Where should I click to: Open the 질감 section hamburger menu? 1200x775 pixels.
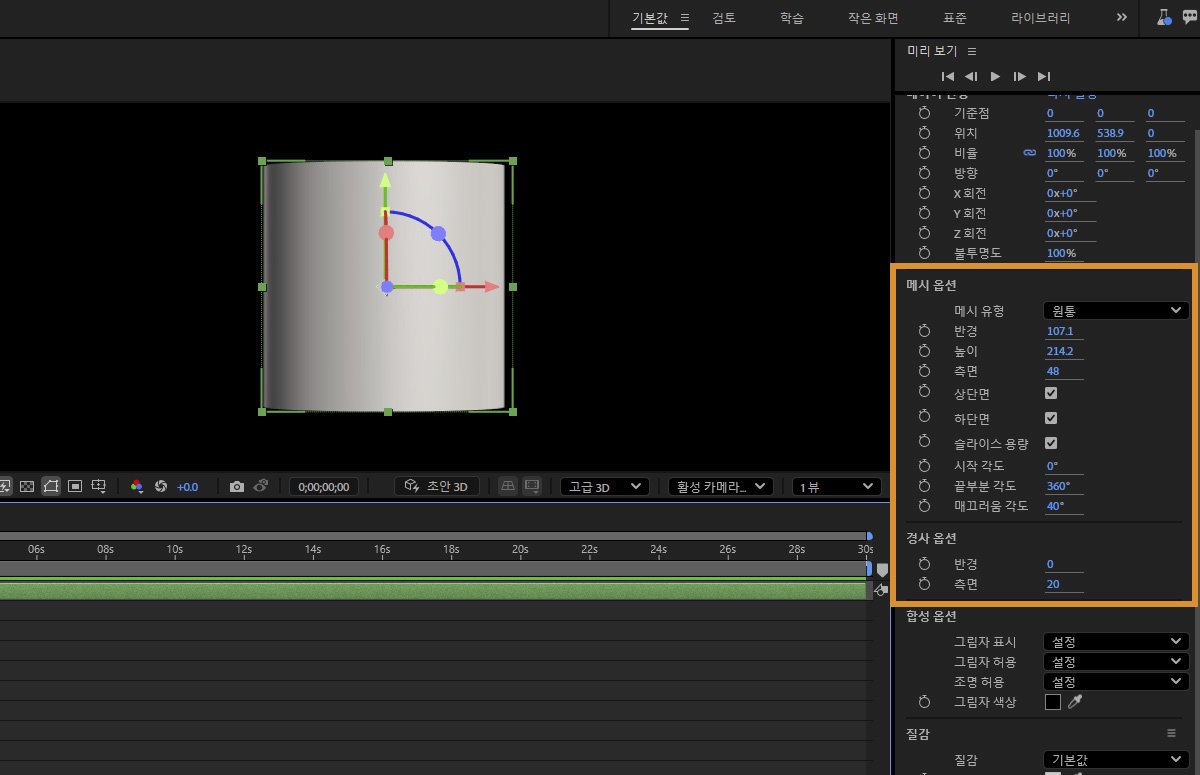click(x=1171, y=733)
